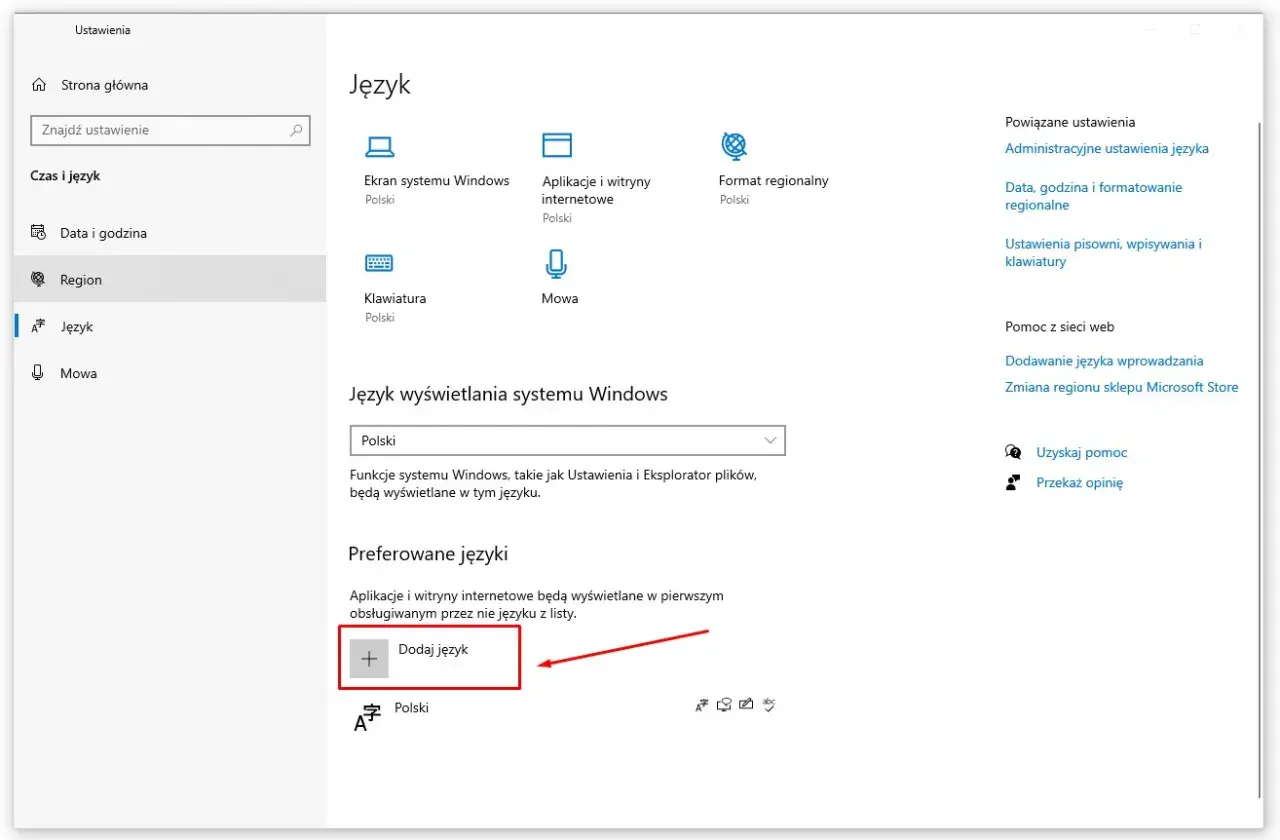Open Administracyjne ustawienia języka link

(1107, 149)
